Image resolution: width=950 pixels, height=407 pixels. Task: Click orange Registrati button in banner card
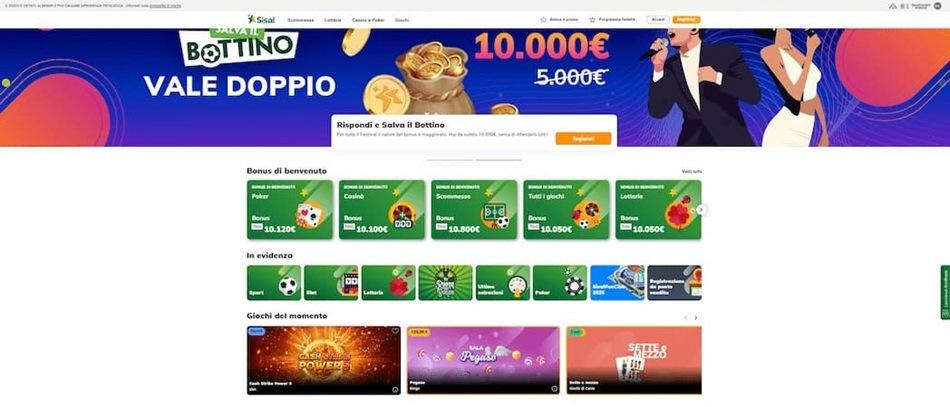583,139
